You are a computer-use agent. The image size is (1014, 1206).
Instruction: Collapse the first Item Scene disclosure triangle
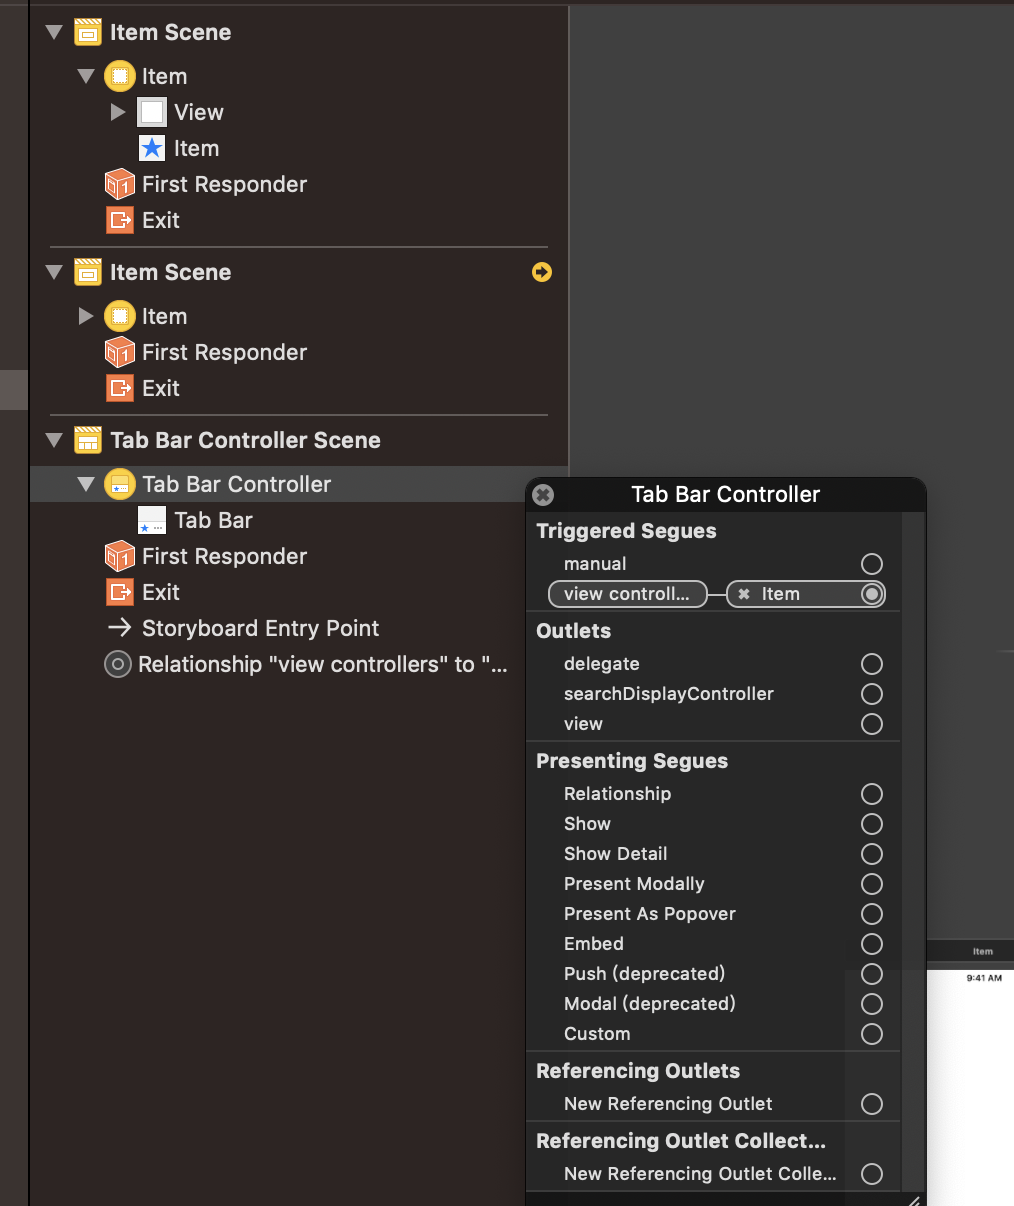55,33
